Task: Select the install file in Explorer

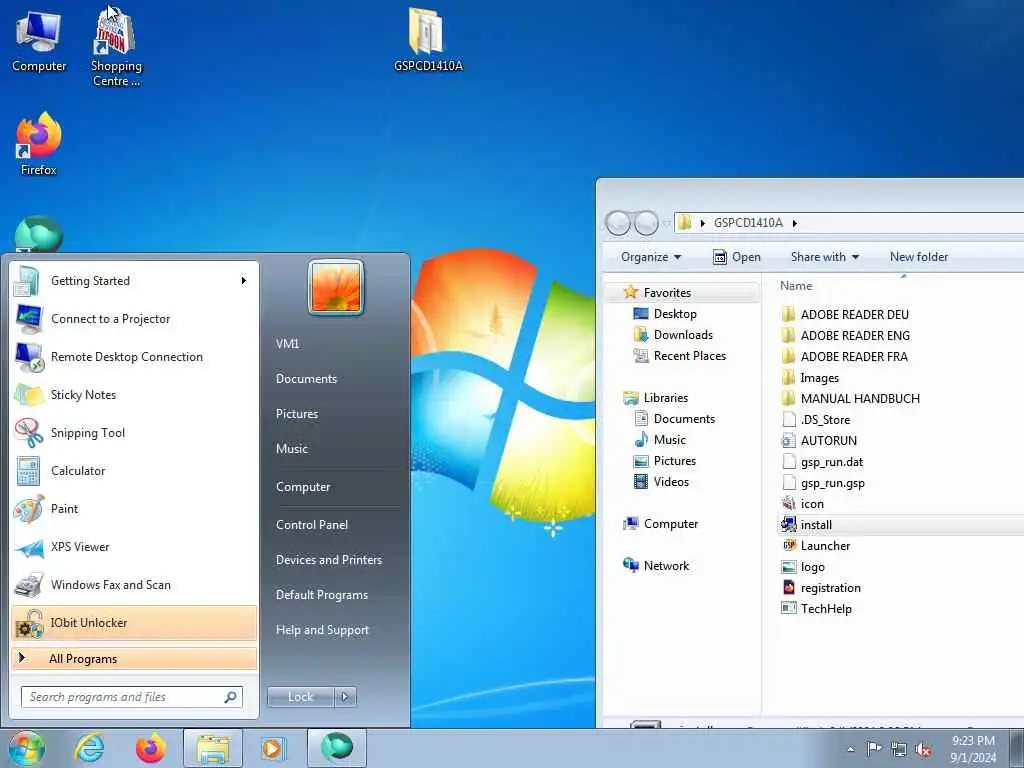Action: 816,525
